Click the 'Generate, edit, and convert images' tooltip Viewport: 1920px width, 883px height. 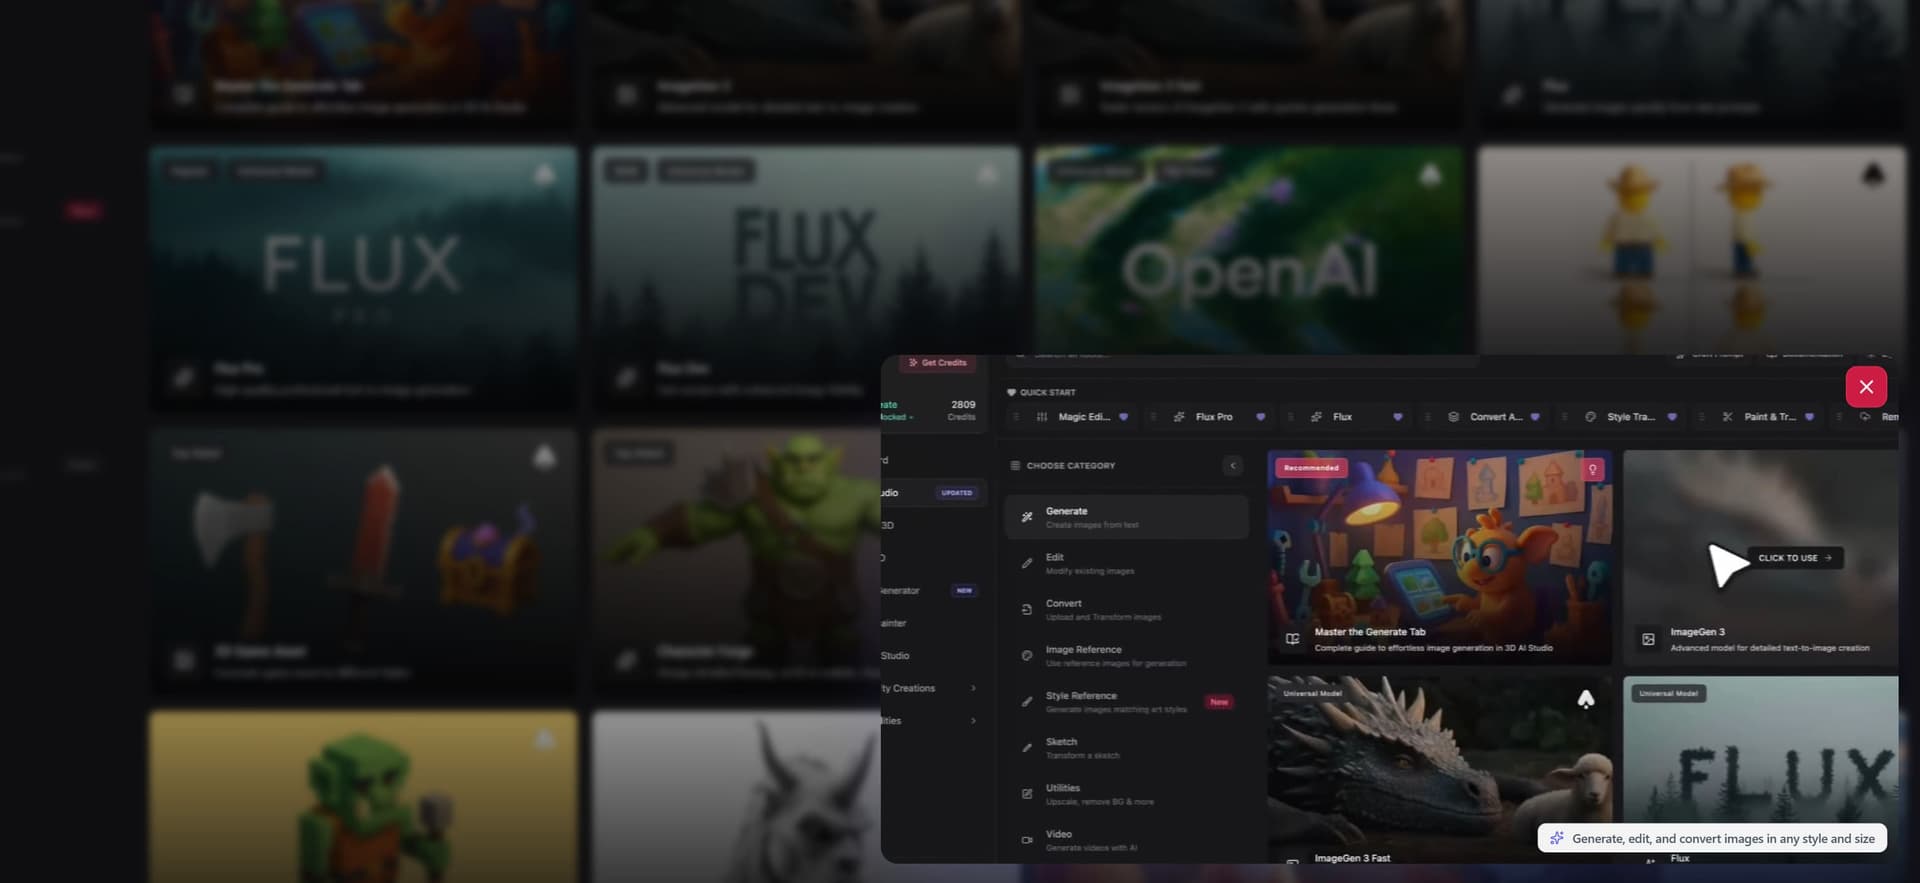click(x=1712, y=838)
